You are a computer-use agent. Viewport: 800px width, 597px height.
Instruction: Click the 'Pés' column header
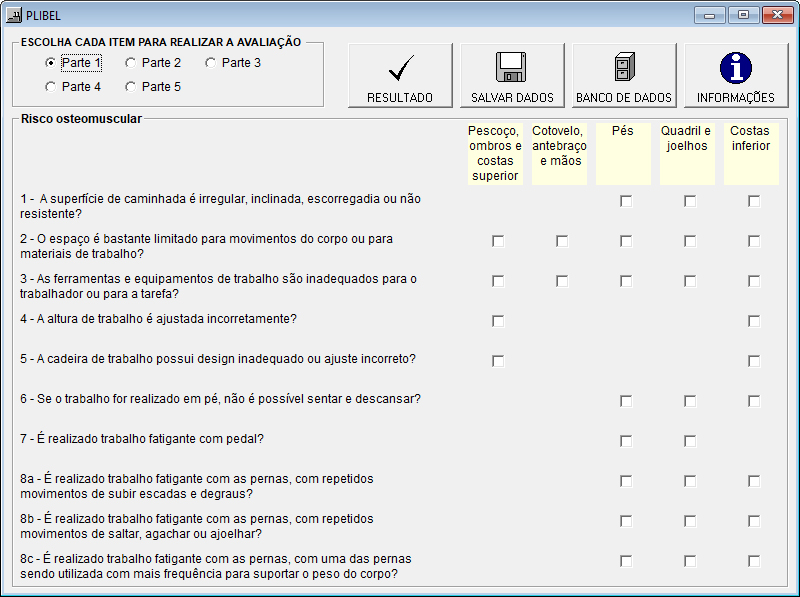click(623, 154)
